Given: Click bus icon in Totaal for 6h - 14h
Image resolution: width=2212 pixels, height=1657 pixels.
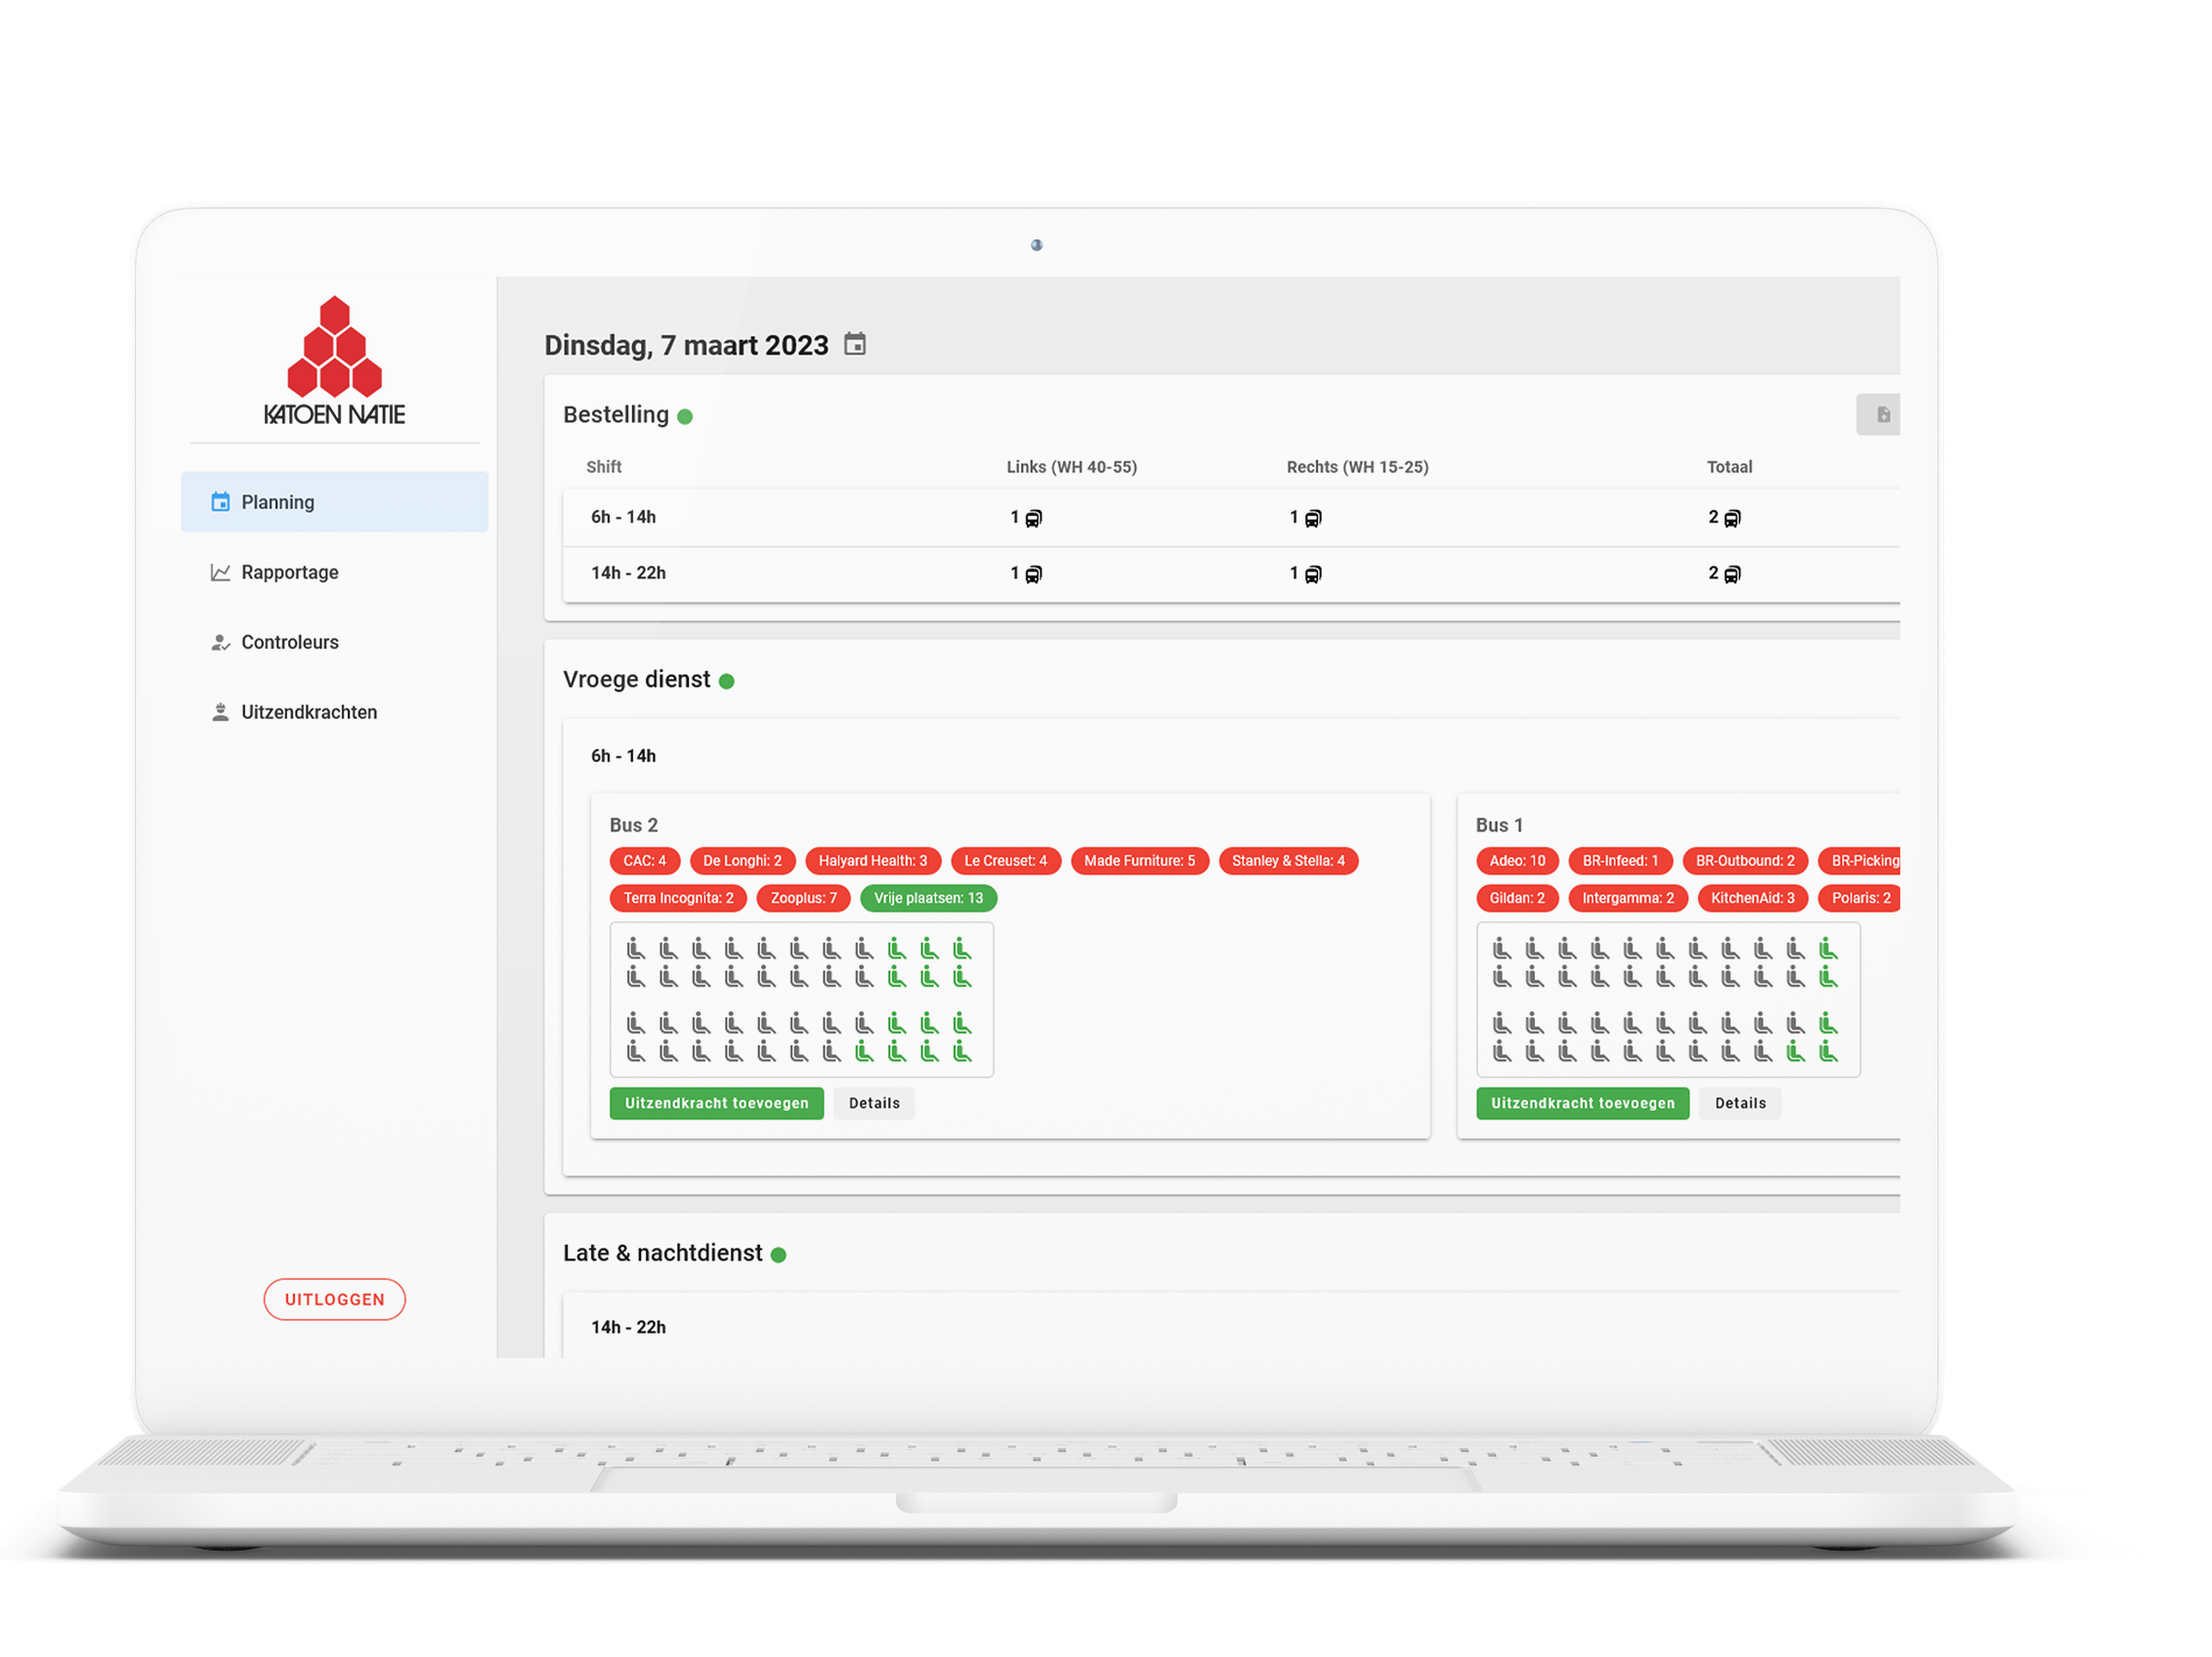Looking at the screenshot, I should tap(1732, 518).
